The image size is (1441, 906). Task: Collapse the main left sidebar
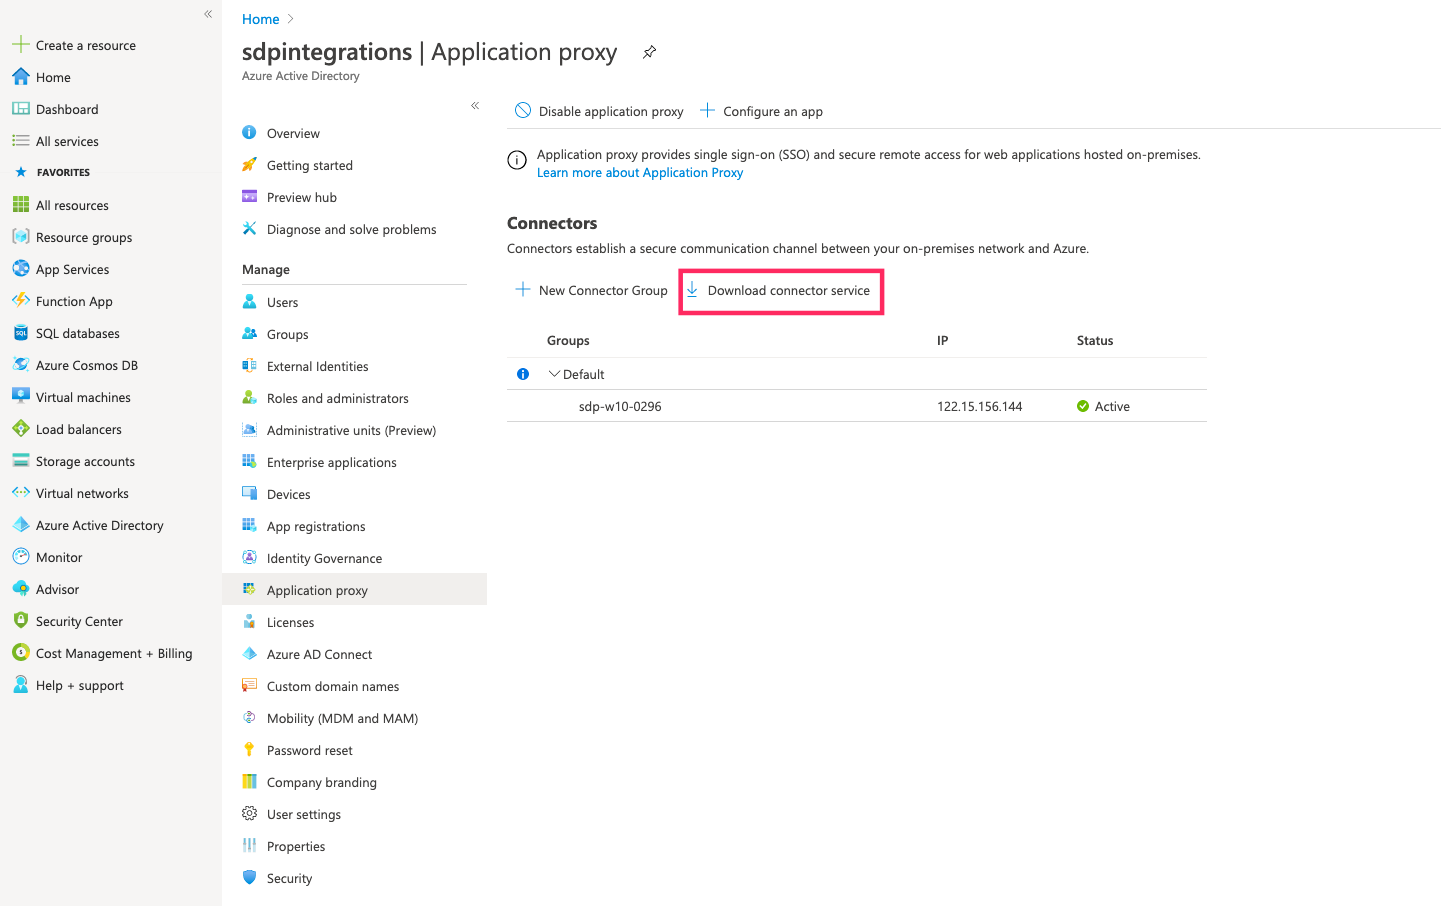tap(208, 14)
